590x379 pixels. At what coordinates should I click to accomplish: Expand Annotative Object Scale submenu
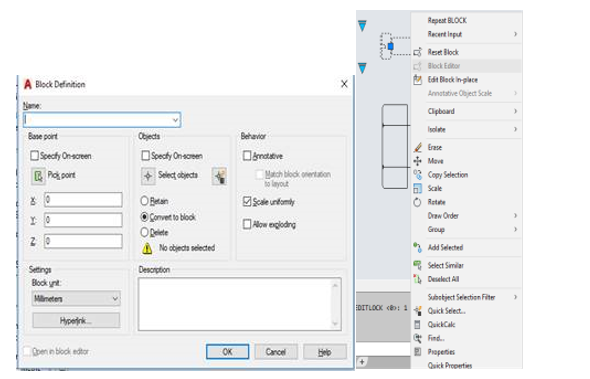point(515,93)
